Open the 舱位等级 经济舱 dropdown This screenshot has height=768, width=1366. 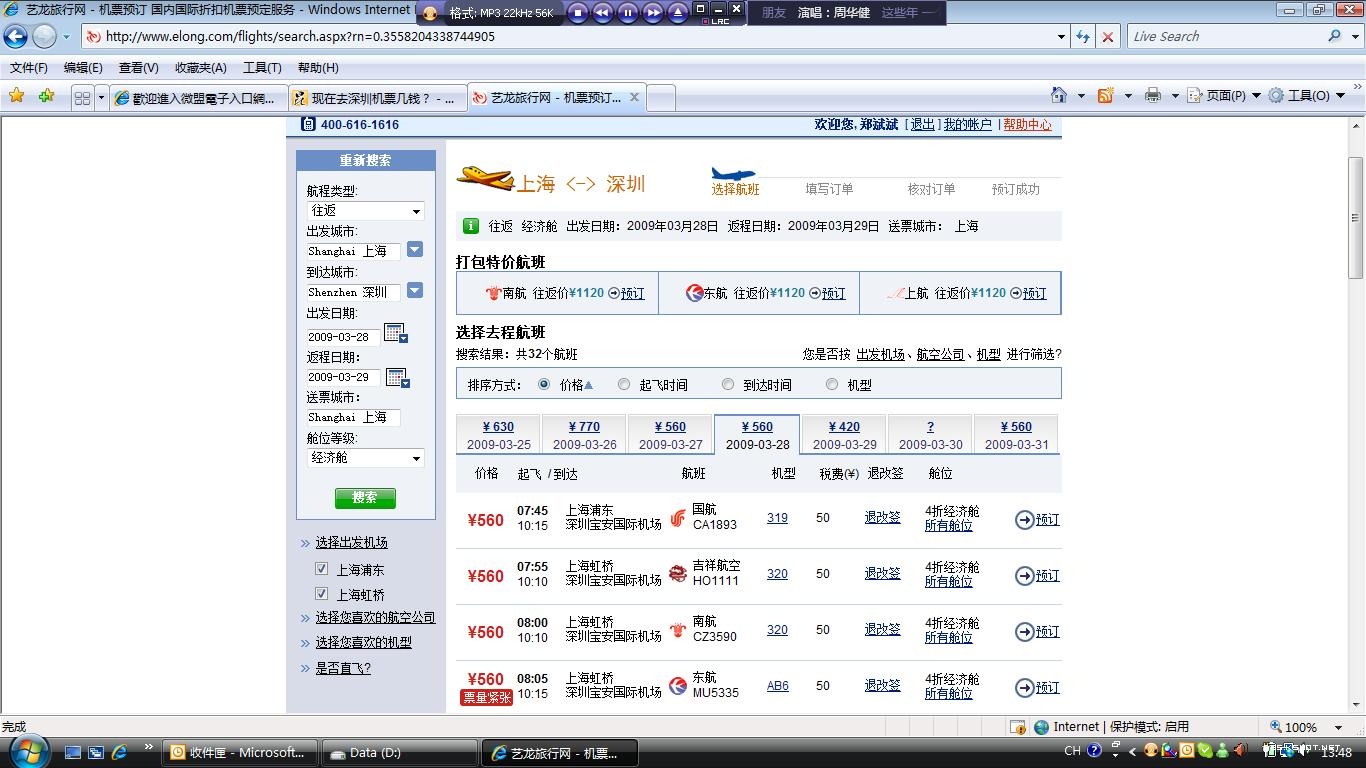tap(366, 458)
